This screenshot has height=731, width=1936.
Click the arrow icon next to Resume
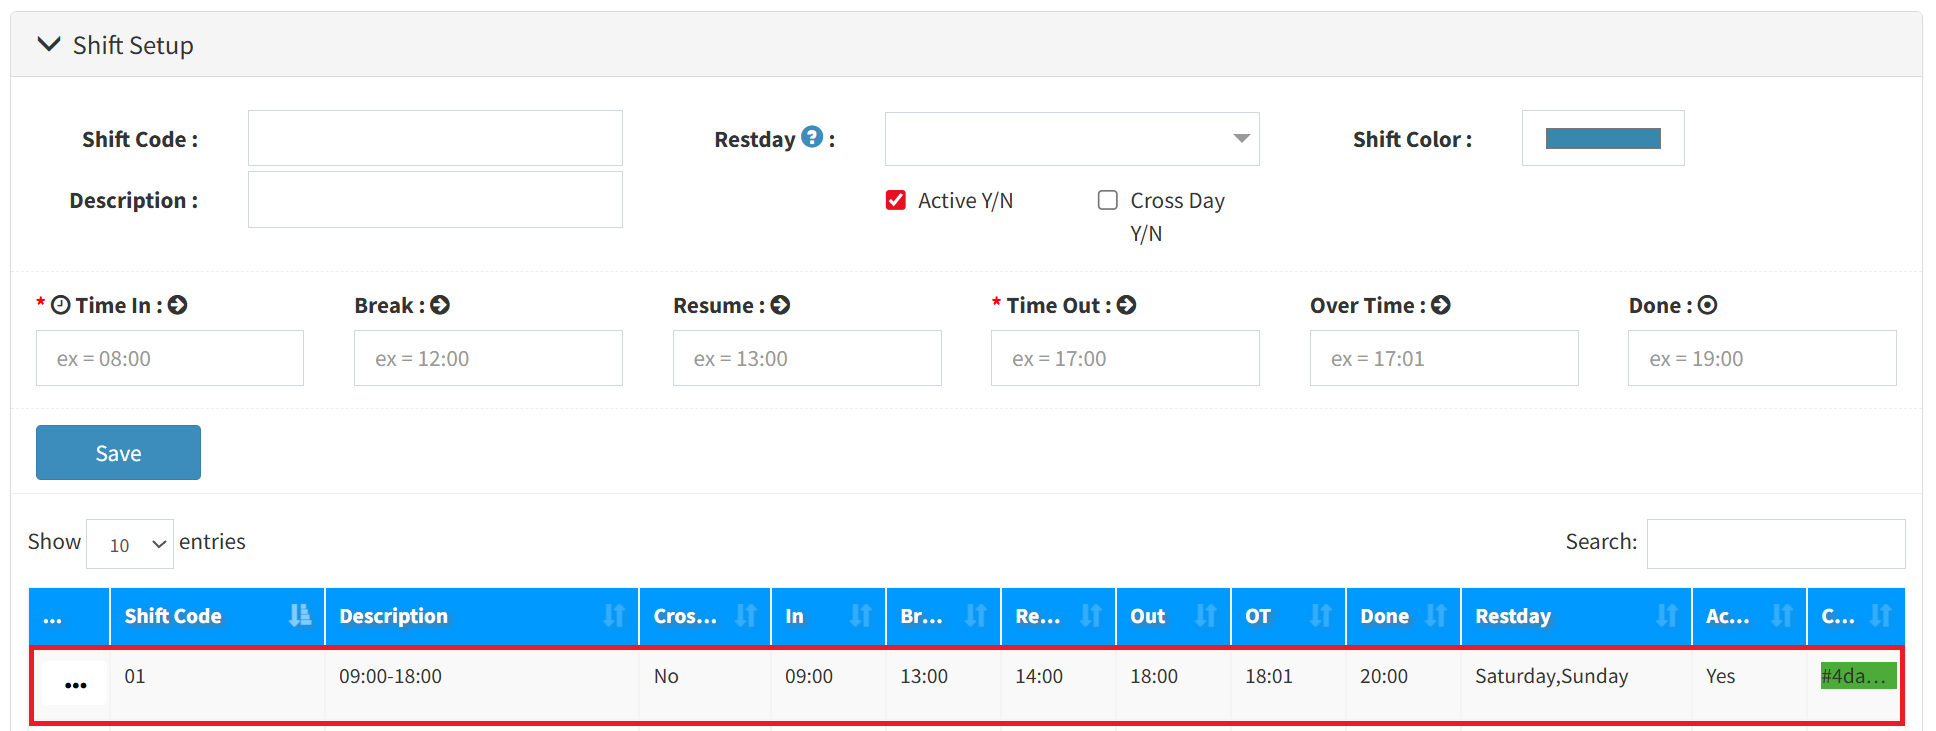click(781, 305)
